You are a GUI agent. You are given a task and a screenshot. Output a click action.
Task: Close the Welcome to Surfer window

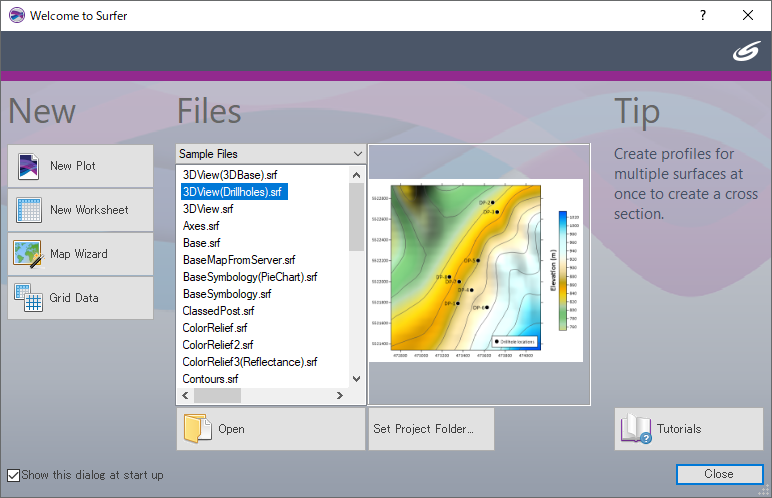pos(748,15)
